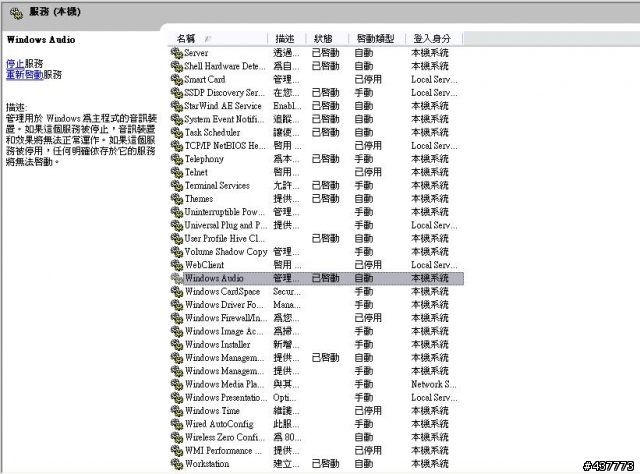640x474 pixels.
Task: Click 已啟動 status in Themes row
Action: point(325,198)
